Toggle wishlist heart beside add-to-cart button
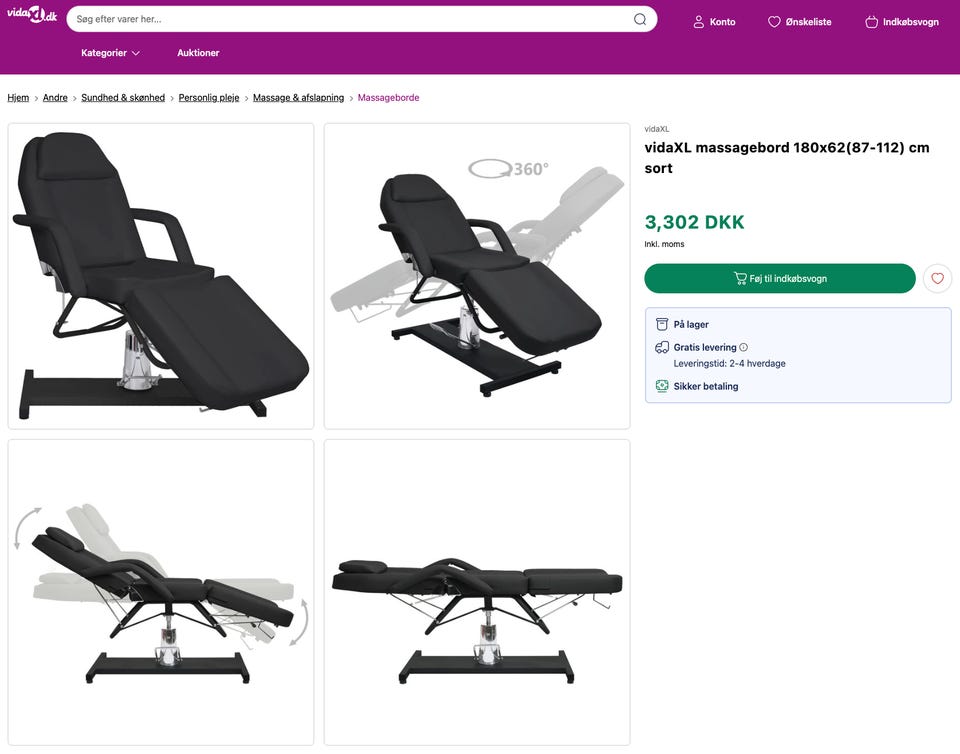 click(x=937, y=279)
